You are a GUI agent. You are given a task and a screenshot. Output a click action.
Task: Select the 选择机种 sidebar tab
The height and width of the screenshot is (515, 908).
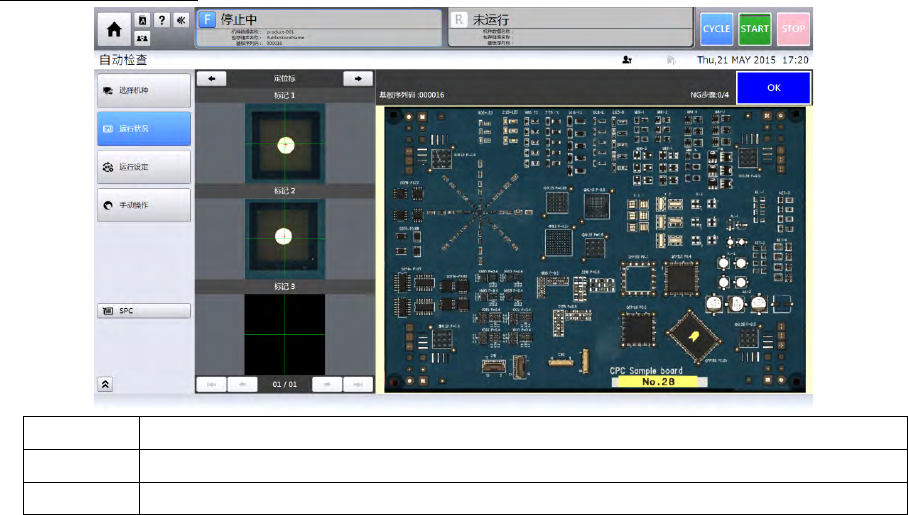(143, 91)
